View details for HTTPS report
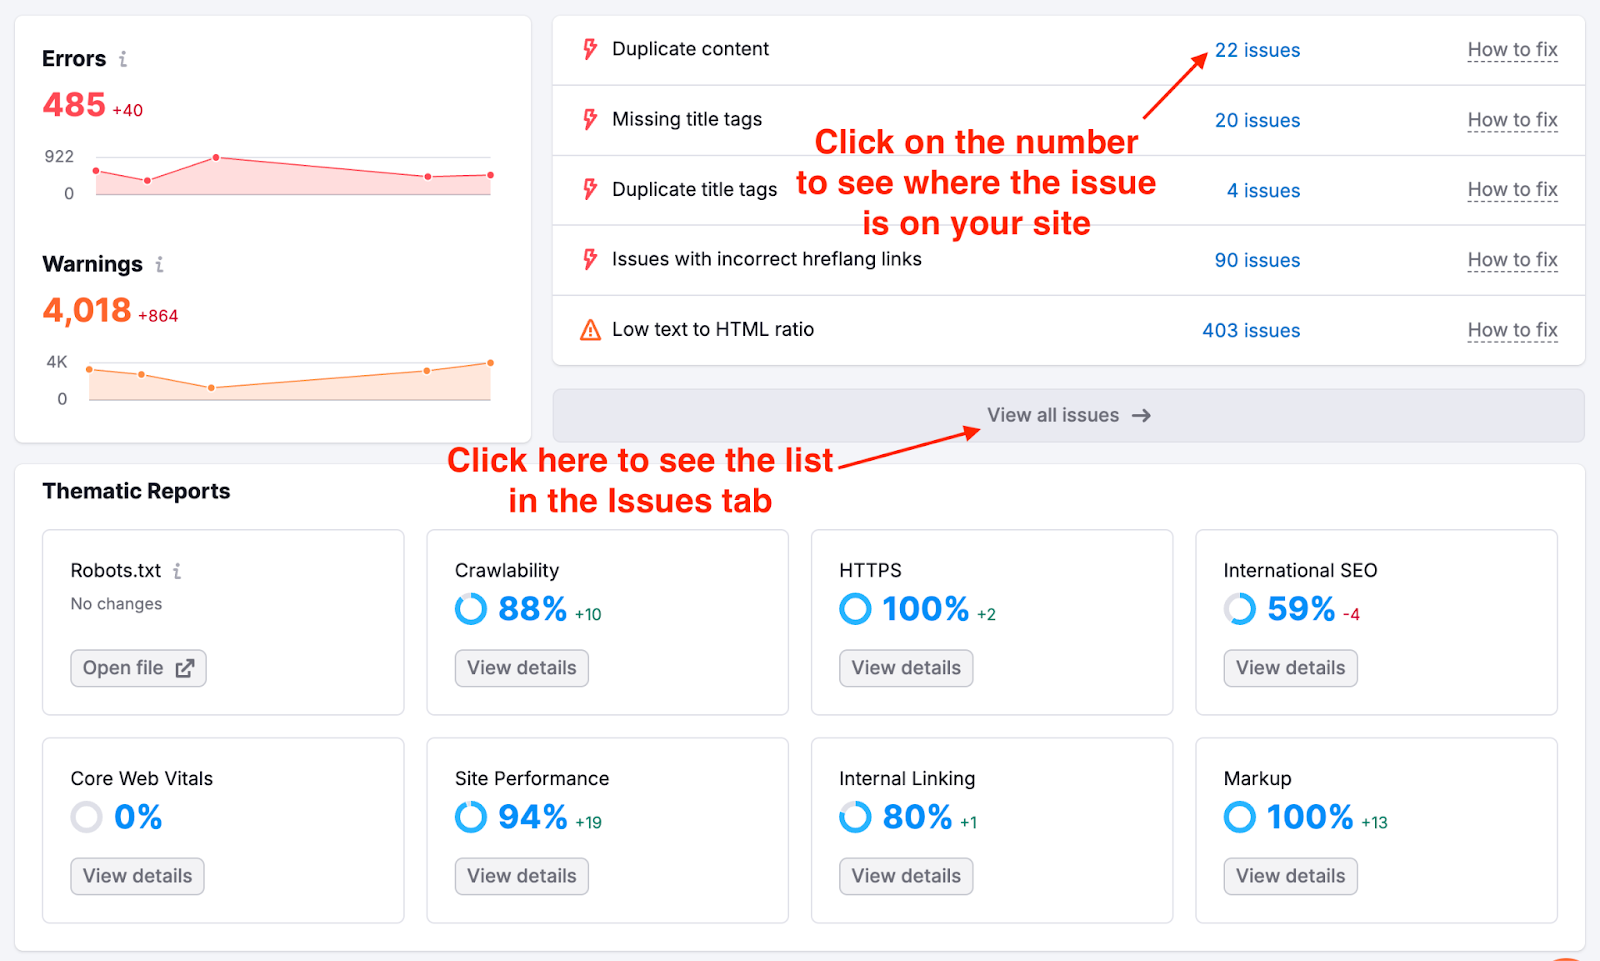1600x961 pixels. pyautogui.click(x=905, y=668)
